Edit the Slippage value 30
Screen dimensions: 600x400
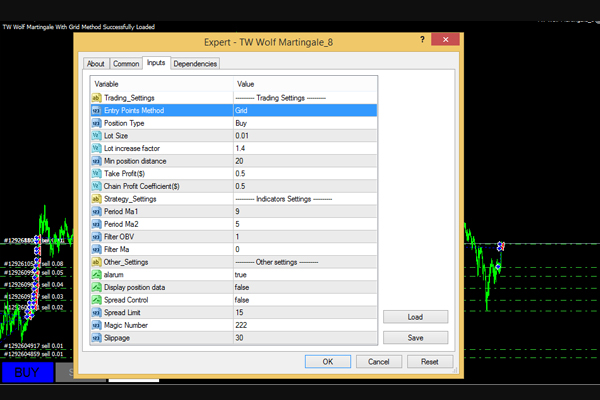(x=305, y=338)
